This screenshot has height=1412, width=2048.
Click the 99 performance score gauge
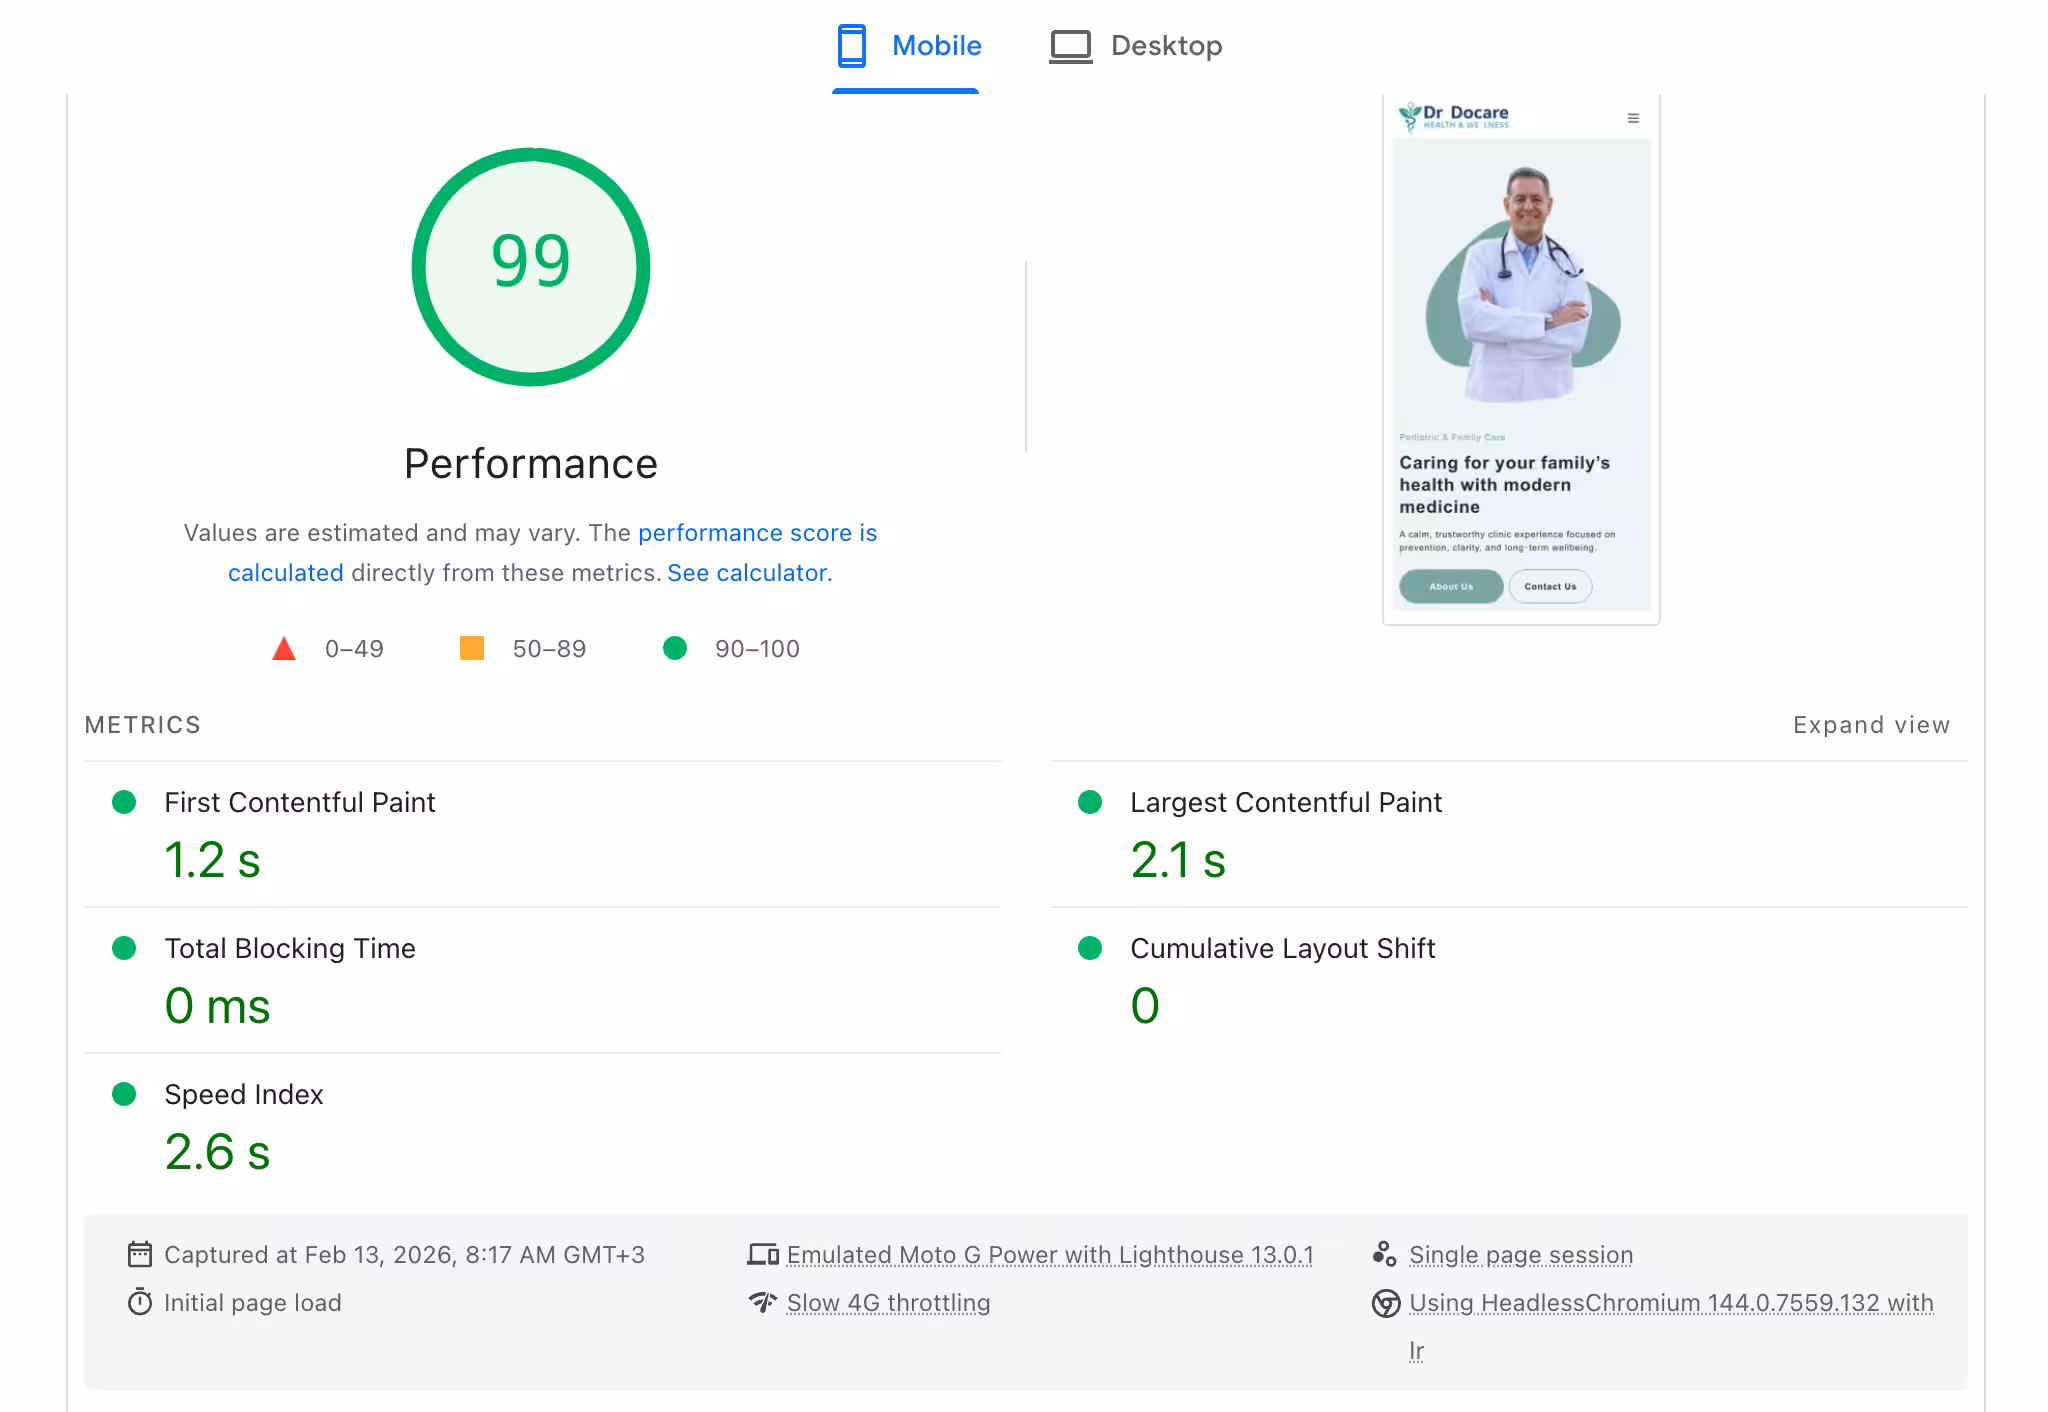(531, 266)
